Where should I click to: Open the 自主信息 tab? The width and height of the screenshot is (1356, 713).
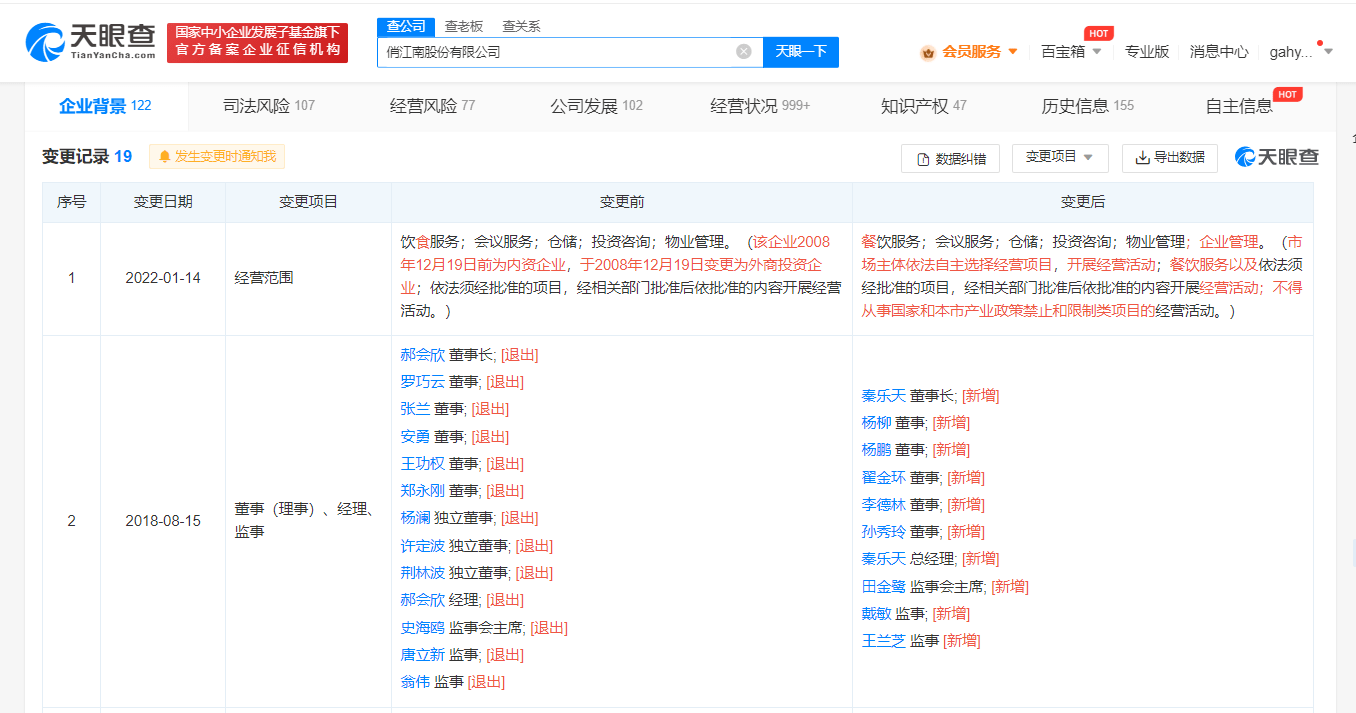point(1238,106)
